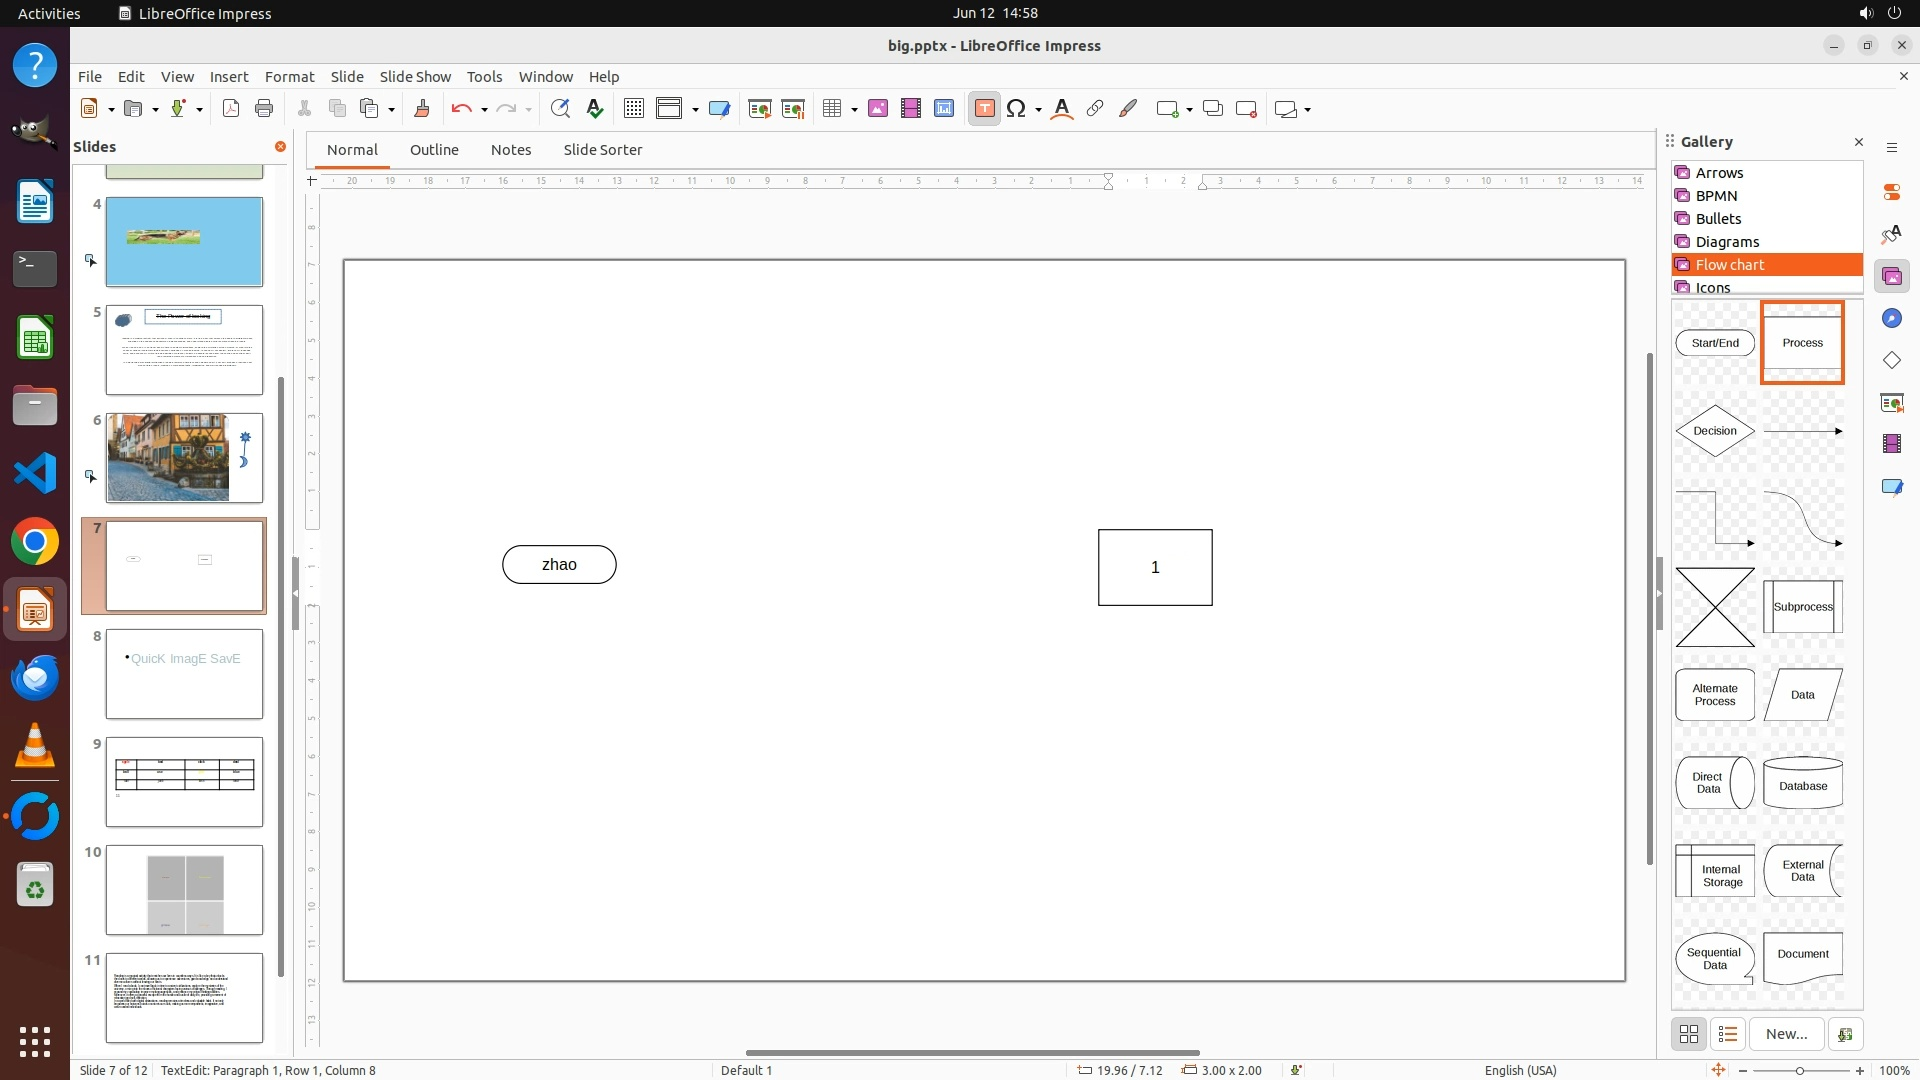Click the Clone Formatting paintbrush icon
The height and width of the screenshot is (1080, 1920).
pos(422,109)
